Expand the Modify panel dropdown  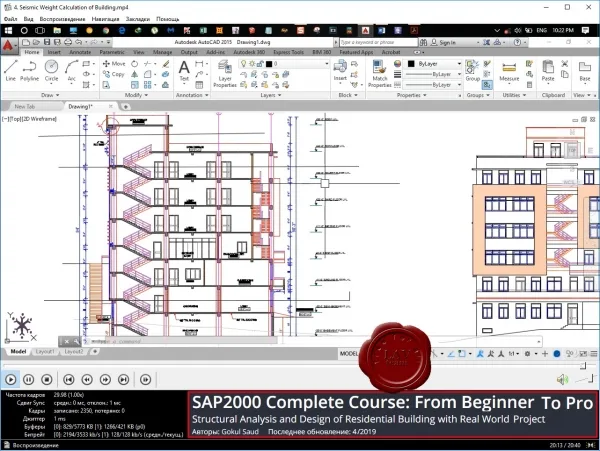[136, 95]
